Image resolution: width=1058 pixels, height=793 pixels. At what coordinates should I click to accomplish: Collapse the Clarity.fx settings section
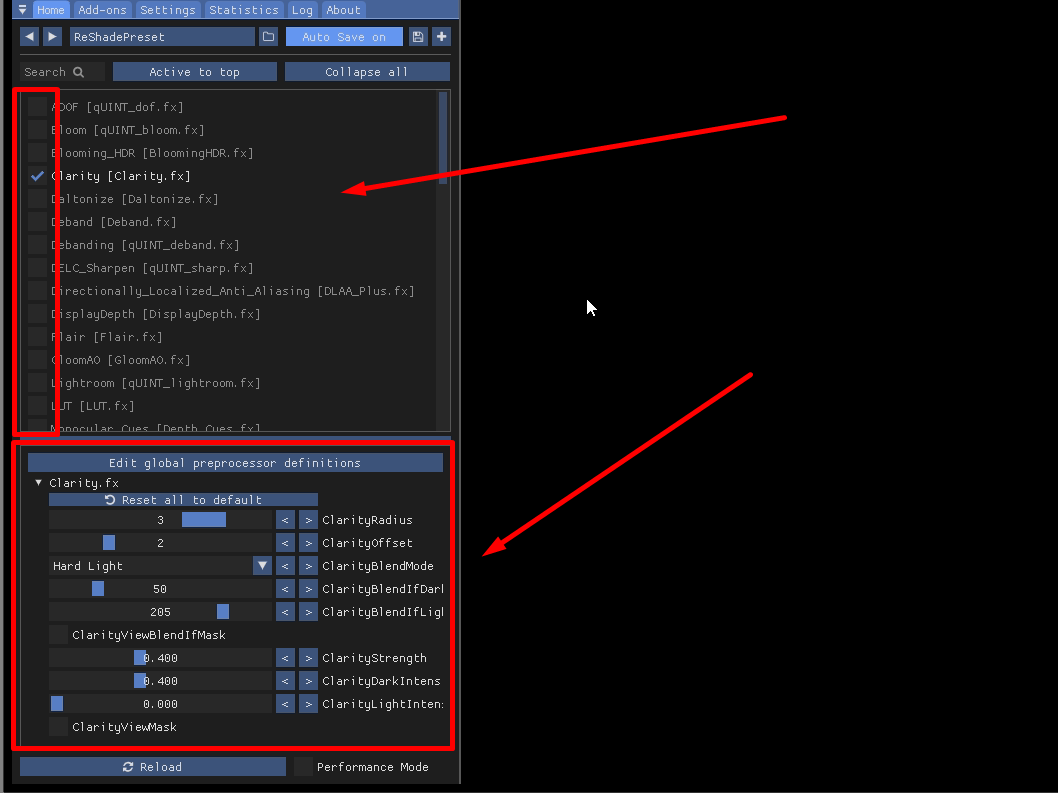pyautogui.click(x=38, y=483)
